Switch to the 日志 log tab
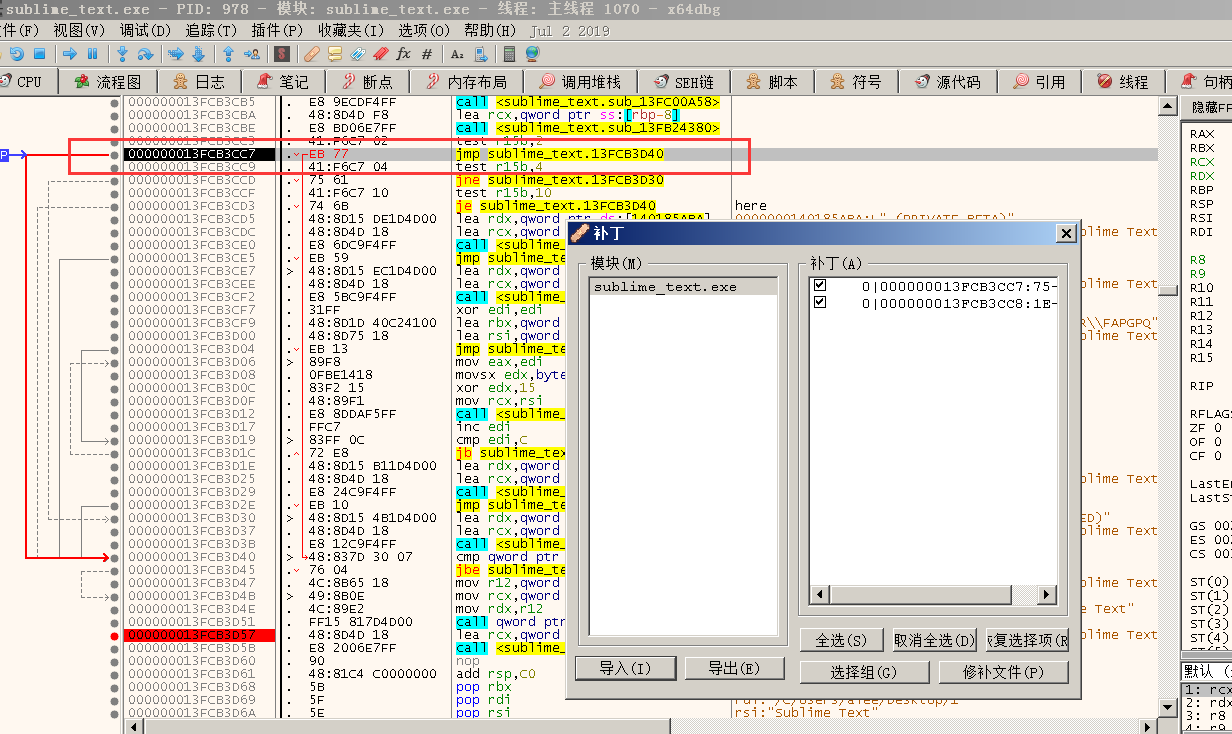Screen dimensions: 1232x734 click(x=199, y=82)
